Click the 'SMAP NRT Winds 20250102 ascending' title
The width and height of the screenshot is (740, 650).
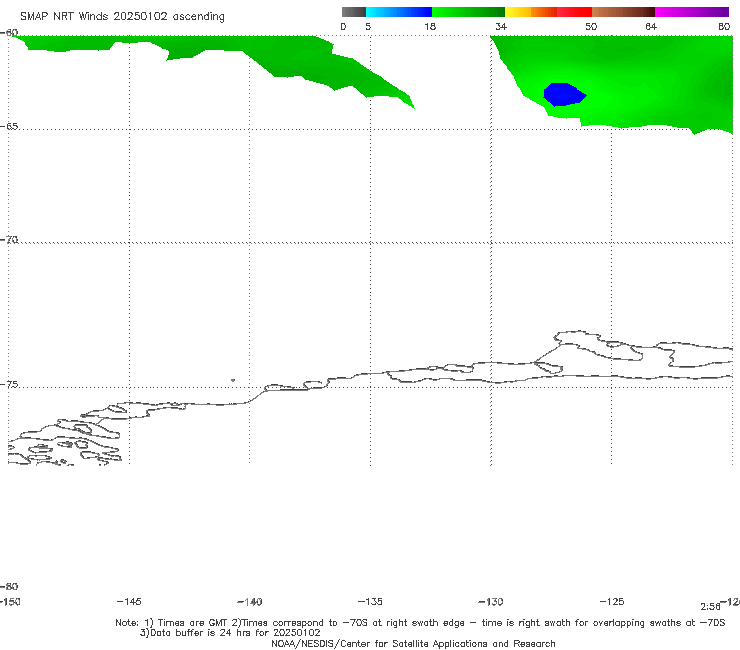(122, 17)
